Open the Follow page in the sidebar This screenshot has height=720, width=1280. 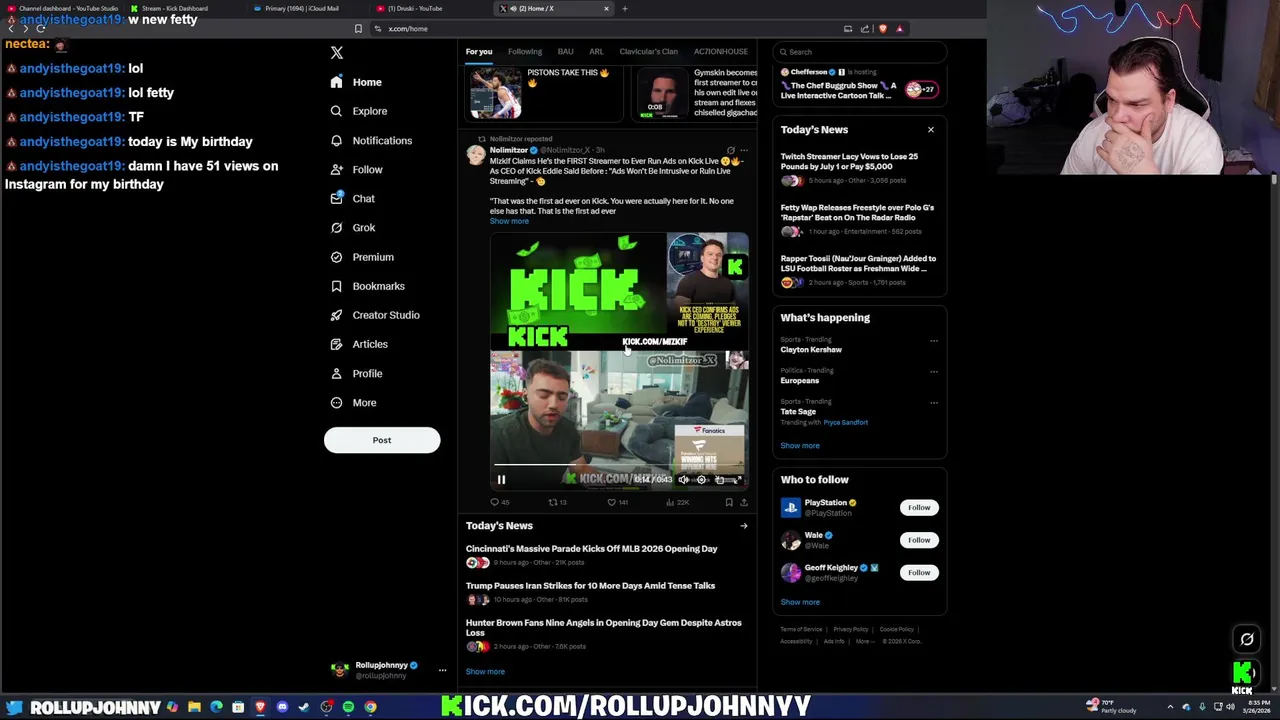(357, 170)
